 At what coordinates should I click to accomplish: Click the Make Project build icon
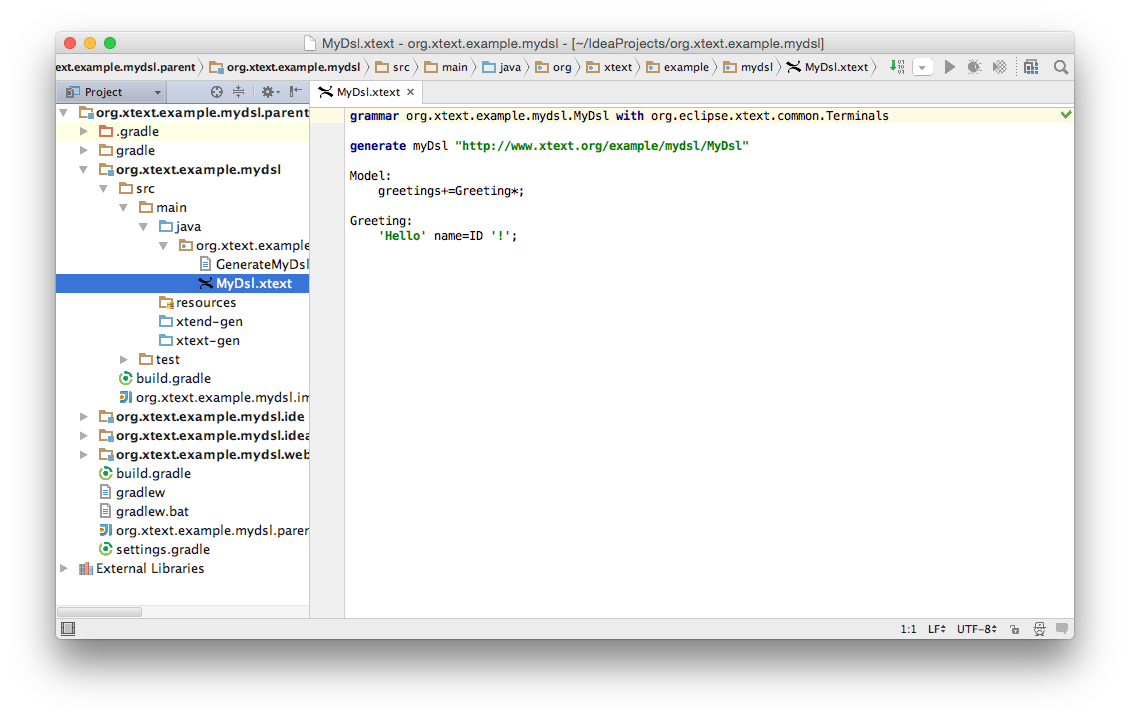click(897, 67)
